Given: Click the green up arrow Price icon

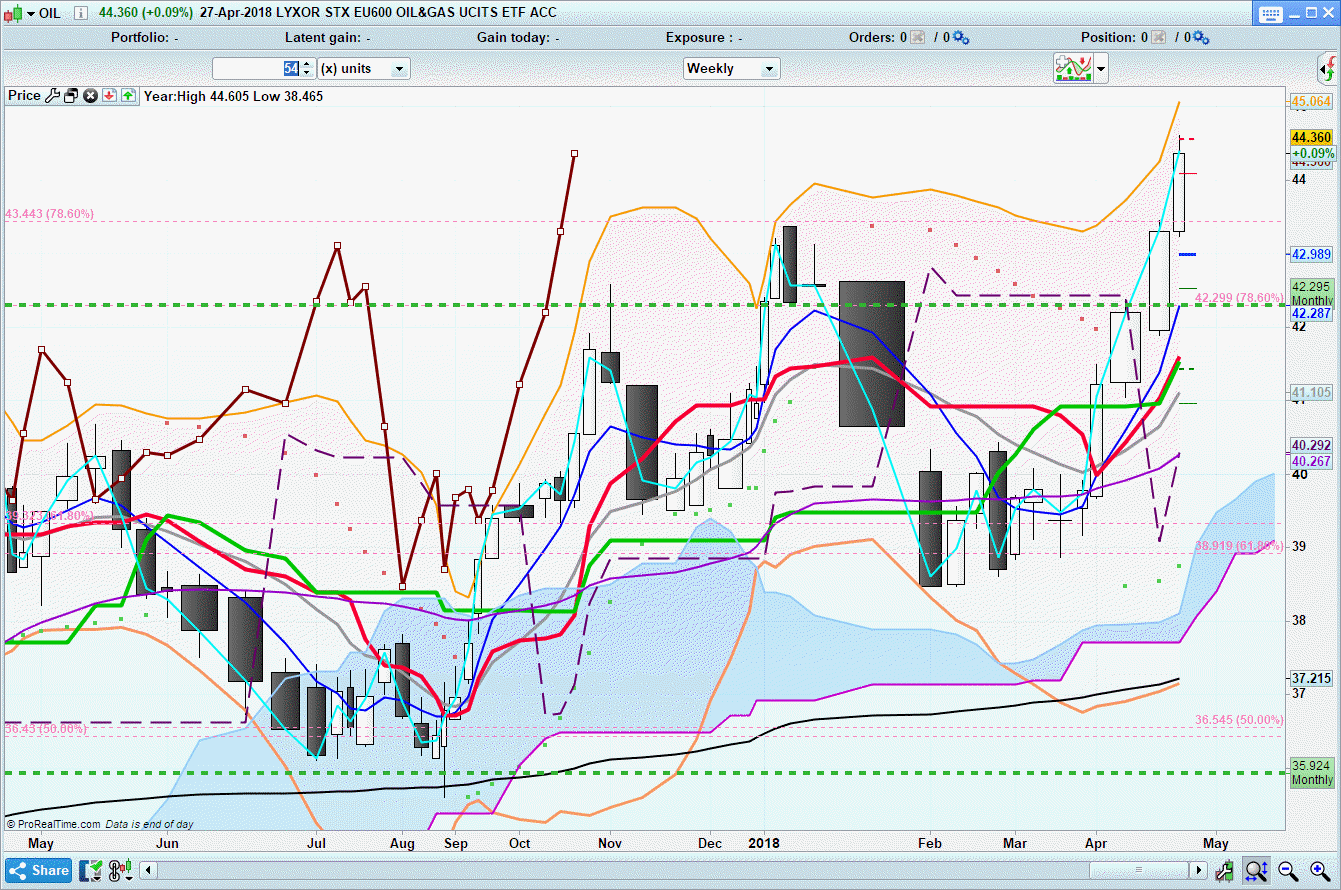Looking at the screenshot, I should [x=128, y=96].
